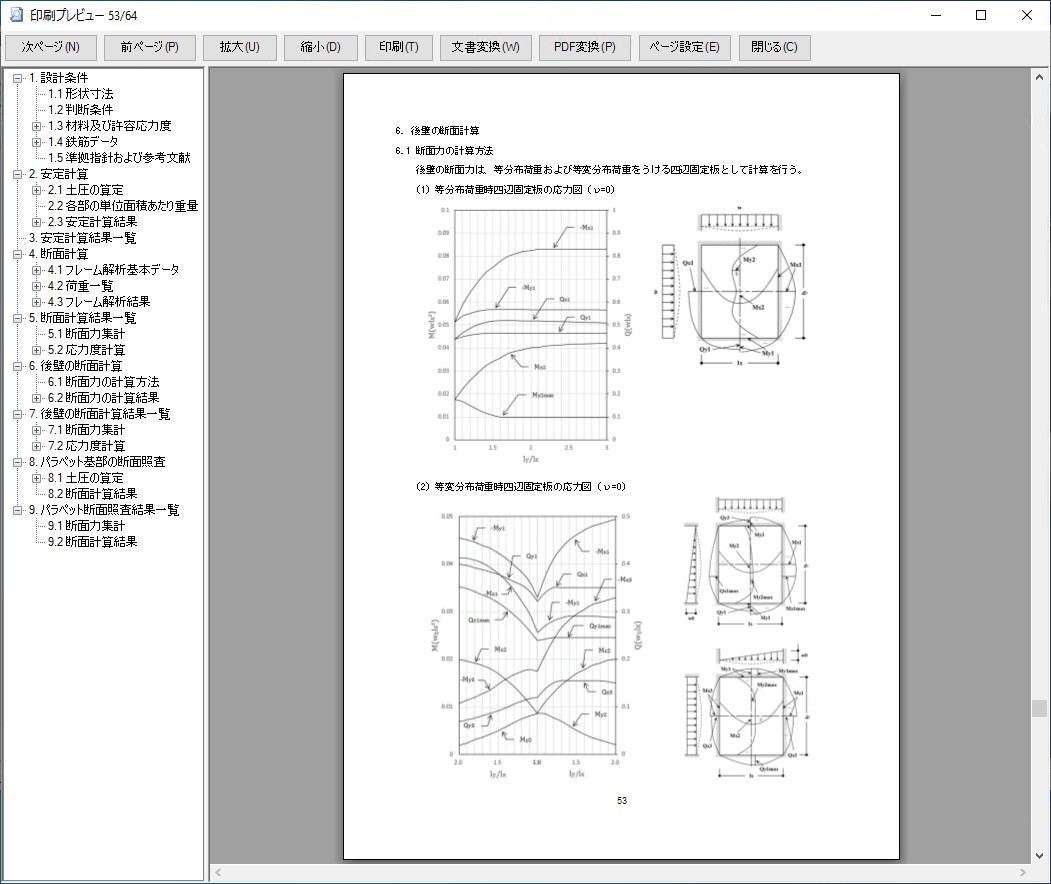Viewport: 1051px width, 884px height.
Task: Open 9.1 断面力集計 section
Action: point(86,526)
